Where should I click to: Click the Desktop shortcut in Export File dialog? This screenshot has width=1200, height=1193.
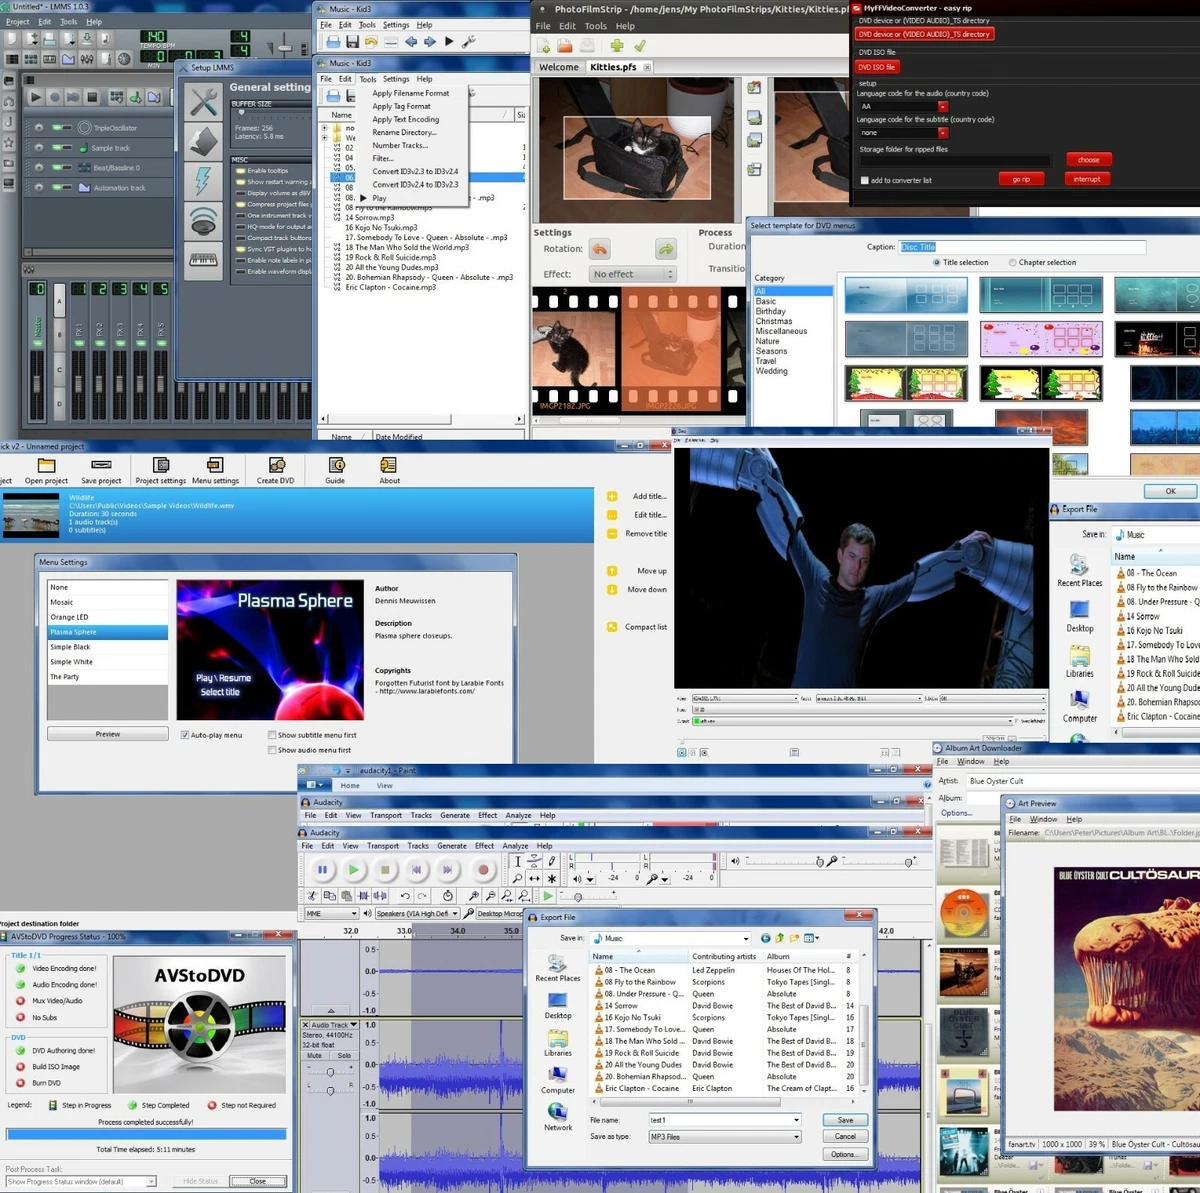558,1002
